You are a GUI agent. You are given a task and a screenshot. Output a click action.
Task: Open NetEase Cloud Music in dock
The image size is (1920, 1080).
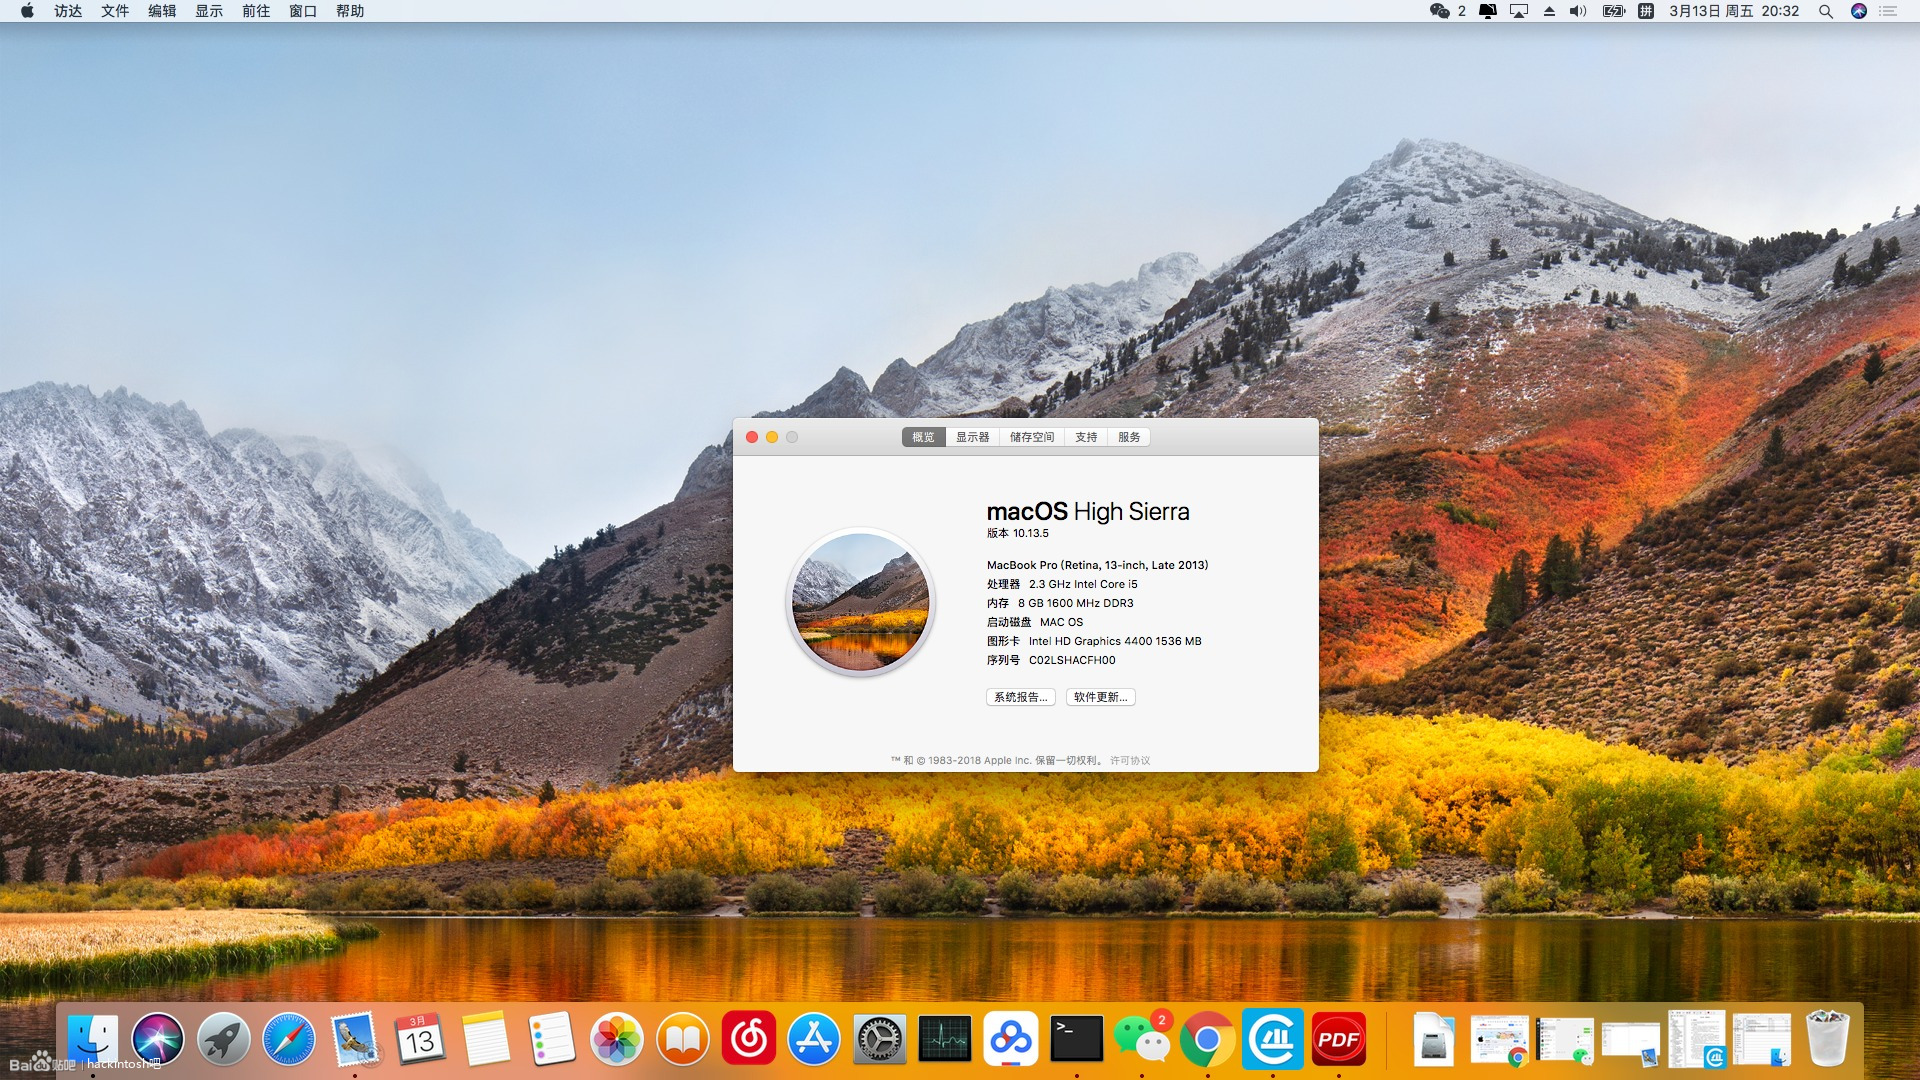tap(748, 1040)
